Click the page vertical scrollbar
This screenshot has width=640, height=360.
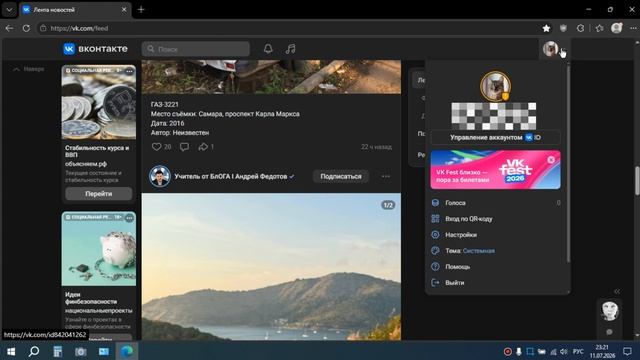click(x=637, y=181)
